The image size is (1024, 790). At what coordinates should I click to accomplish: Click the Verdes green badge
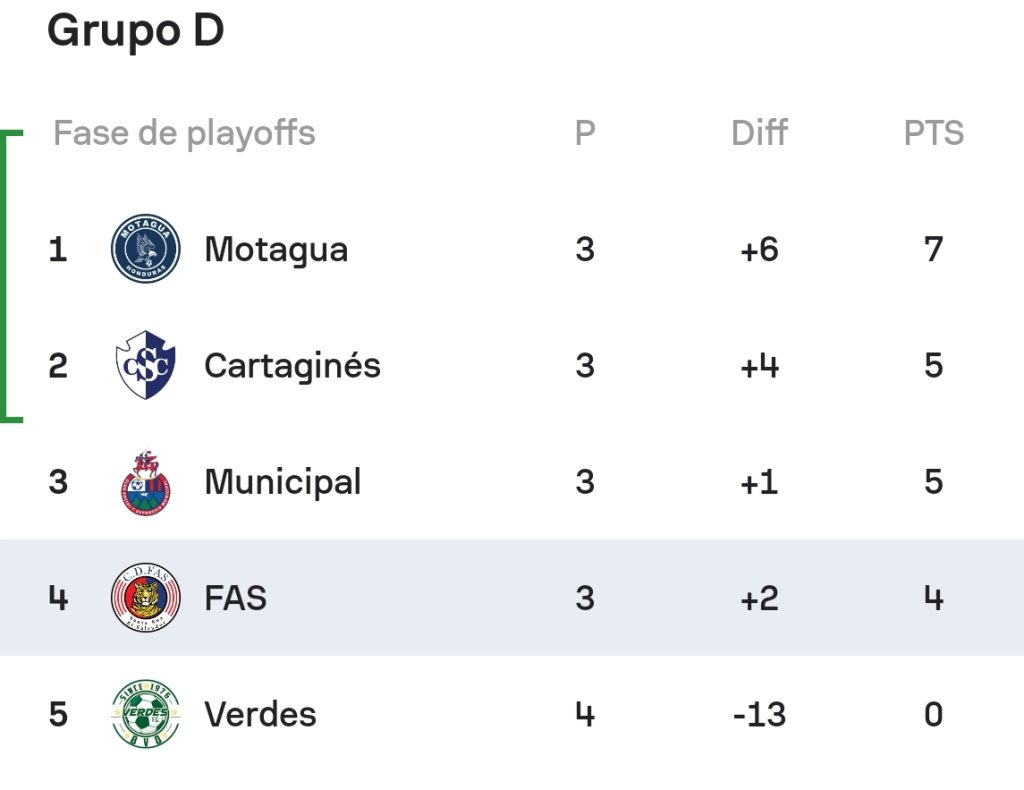146,714
